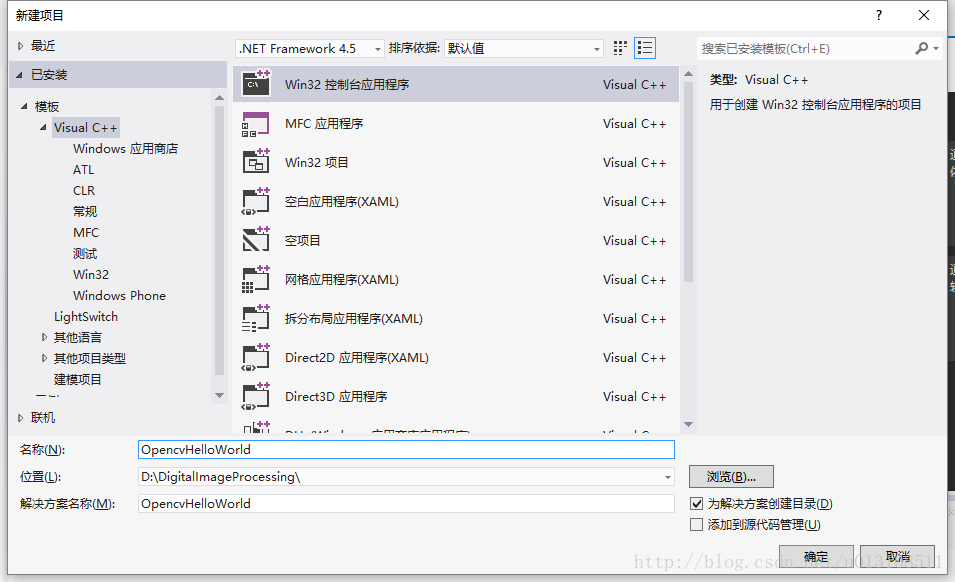Click the 解决方案名称 input field
955x582 pixels.
point(406,503)
